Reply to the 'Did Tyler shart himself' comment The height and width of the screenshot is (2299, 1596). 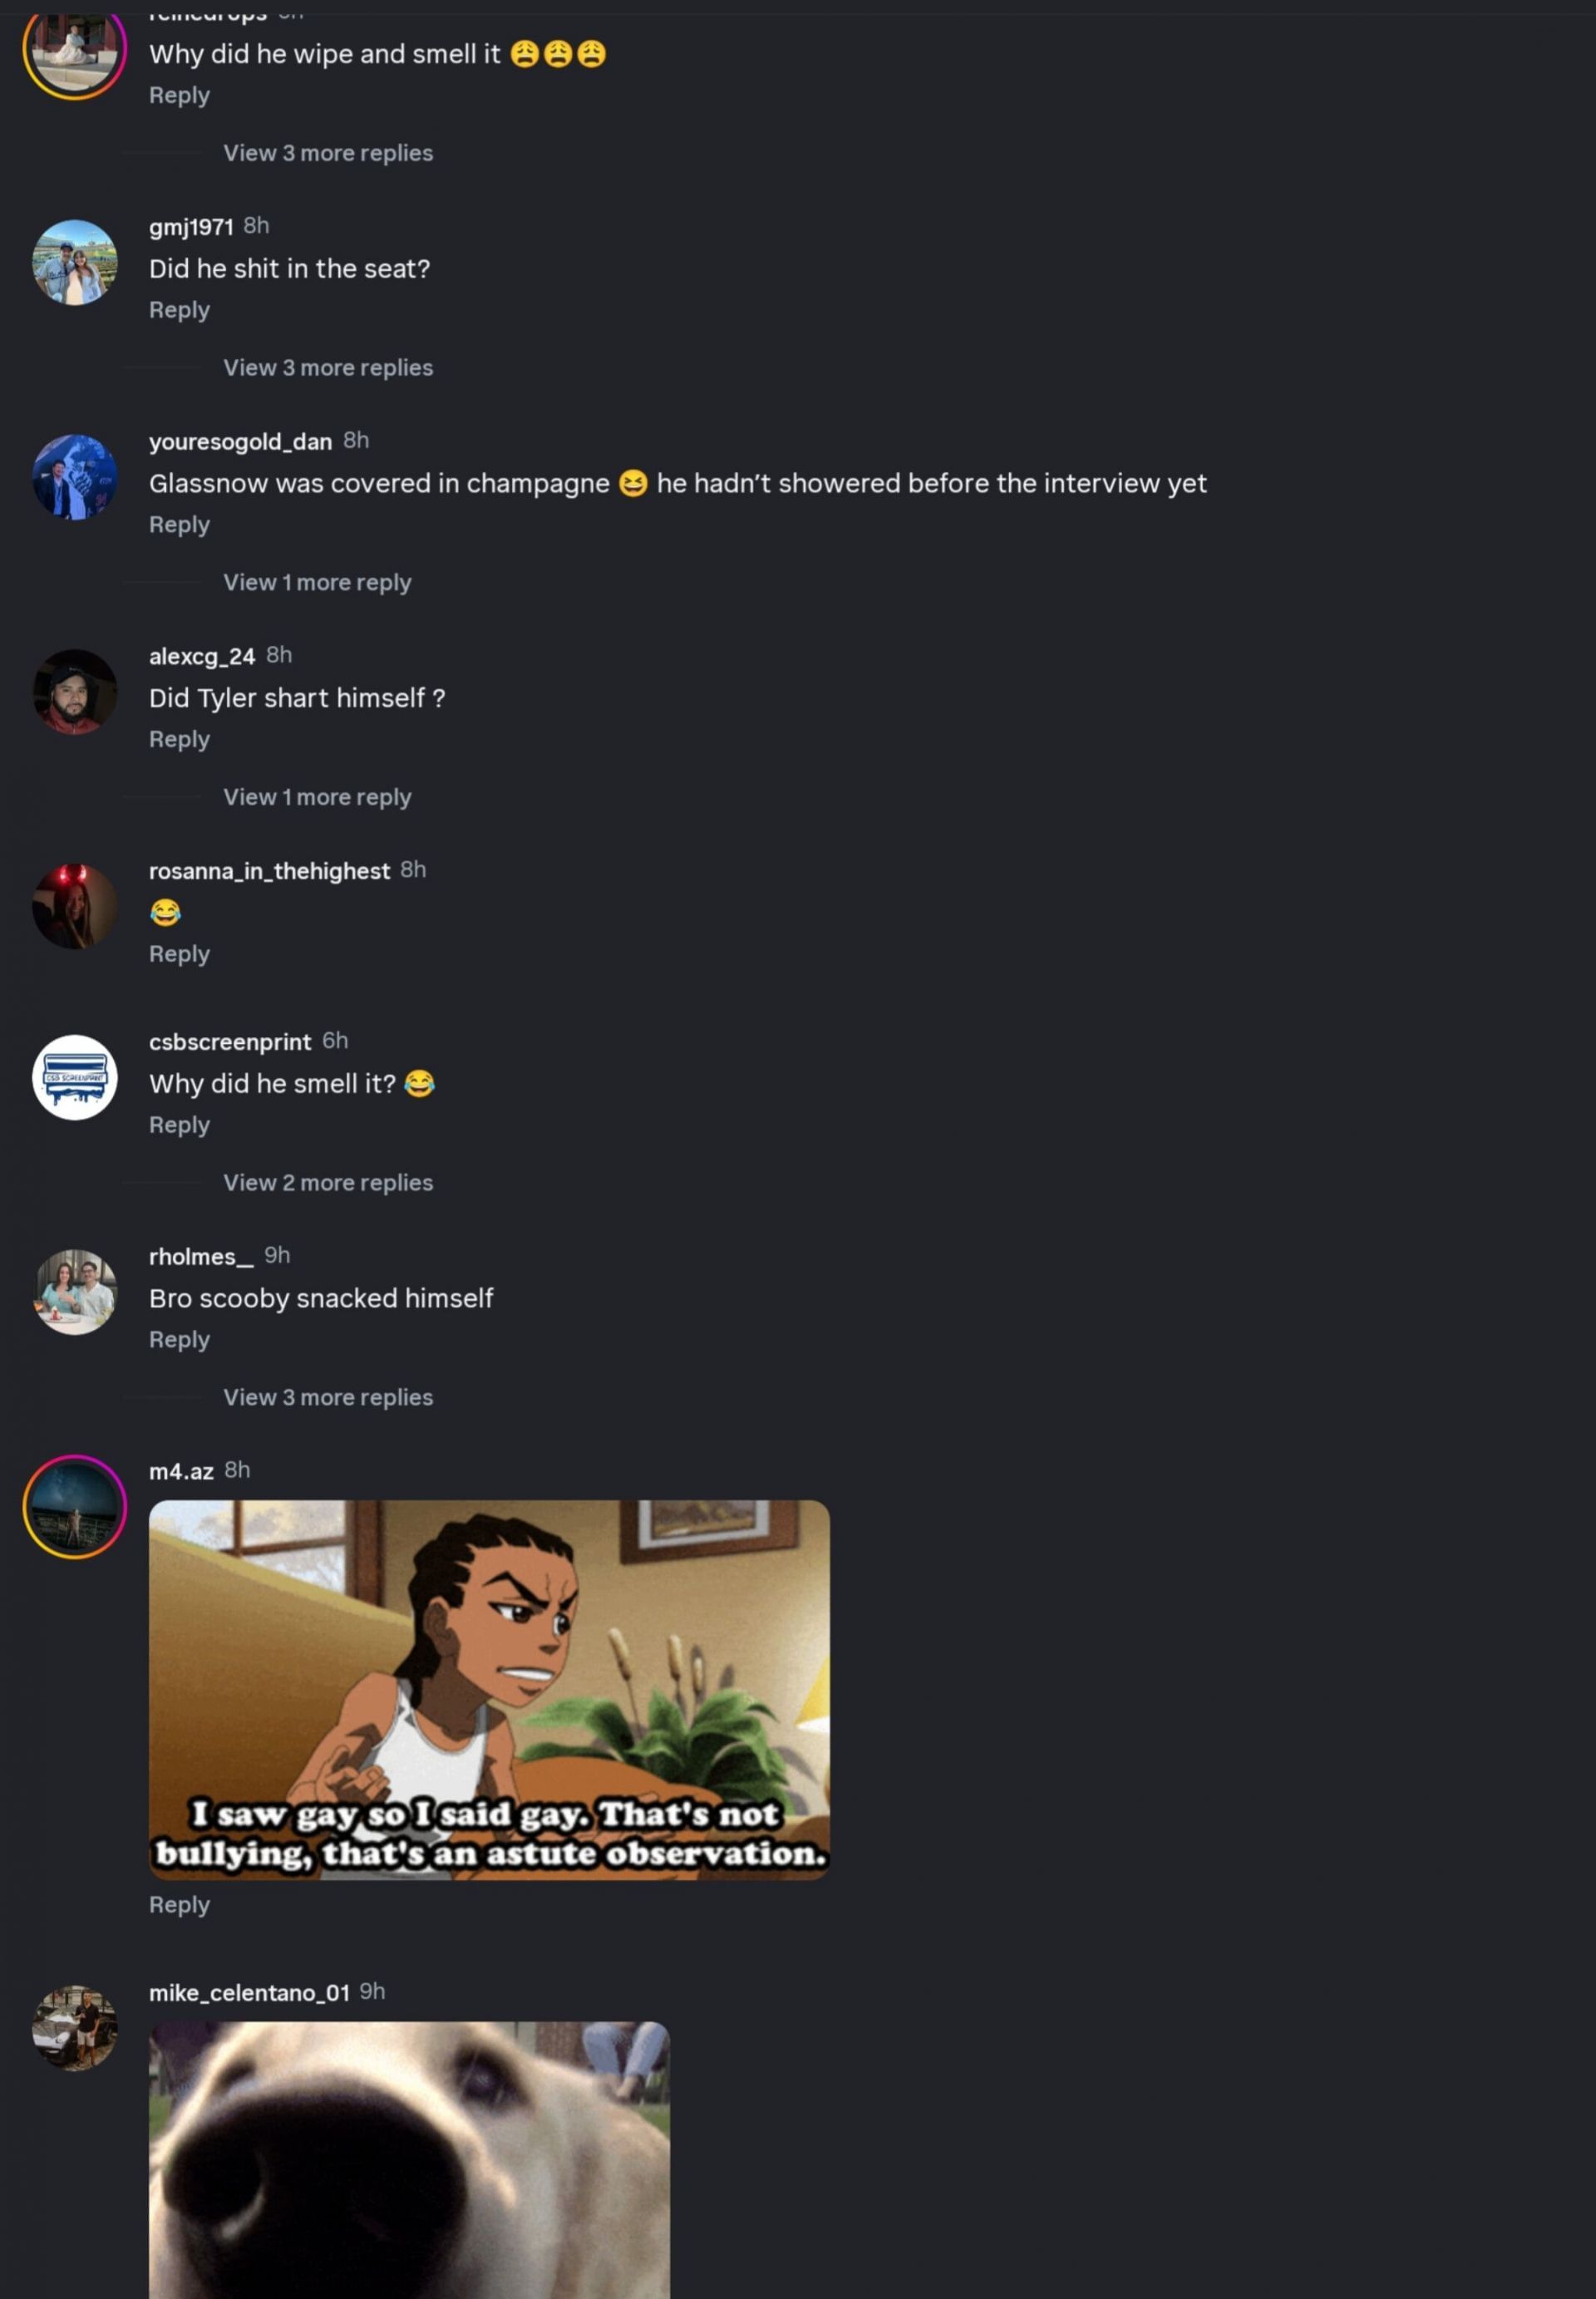tap(179, 739)
